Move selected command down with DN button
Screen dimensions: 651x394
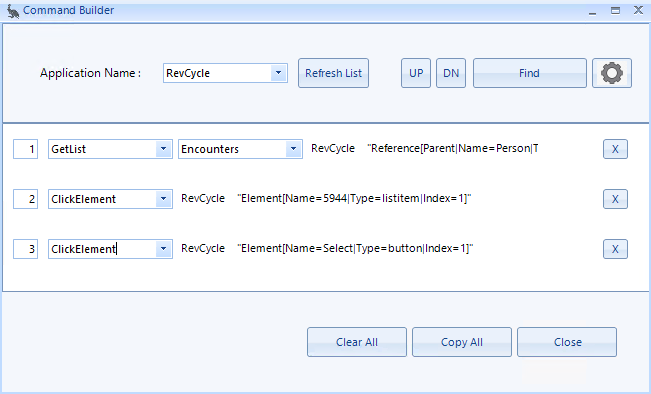click(x=451, y=73)
